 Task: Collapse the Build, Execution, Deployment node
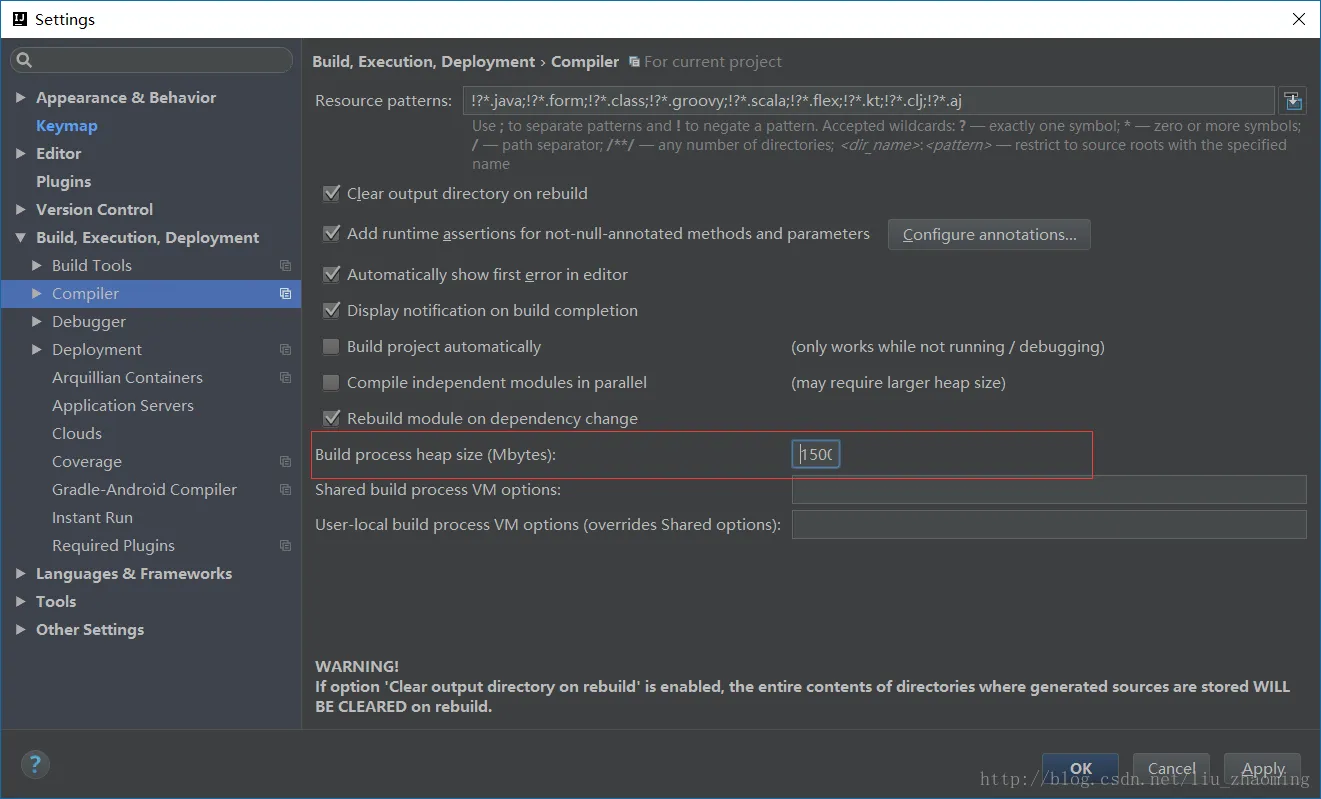(x=21, y=238)
